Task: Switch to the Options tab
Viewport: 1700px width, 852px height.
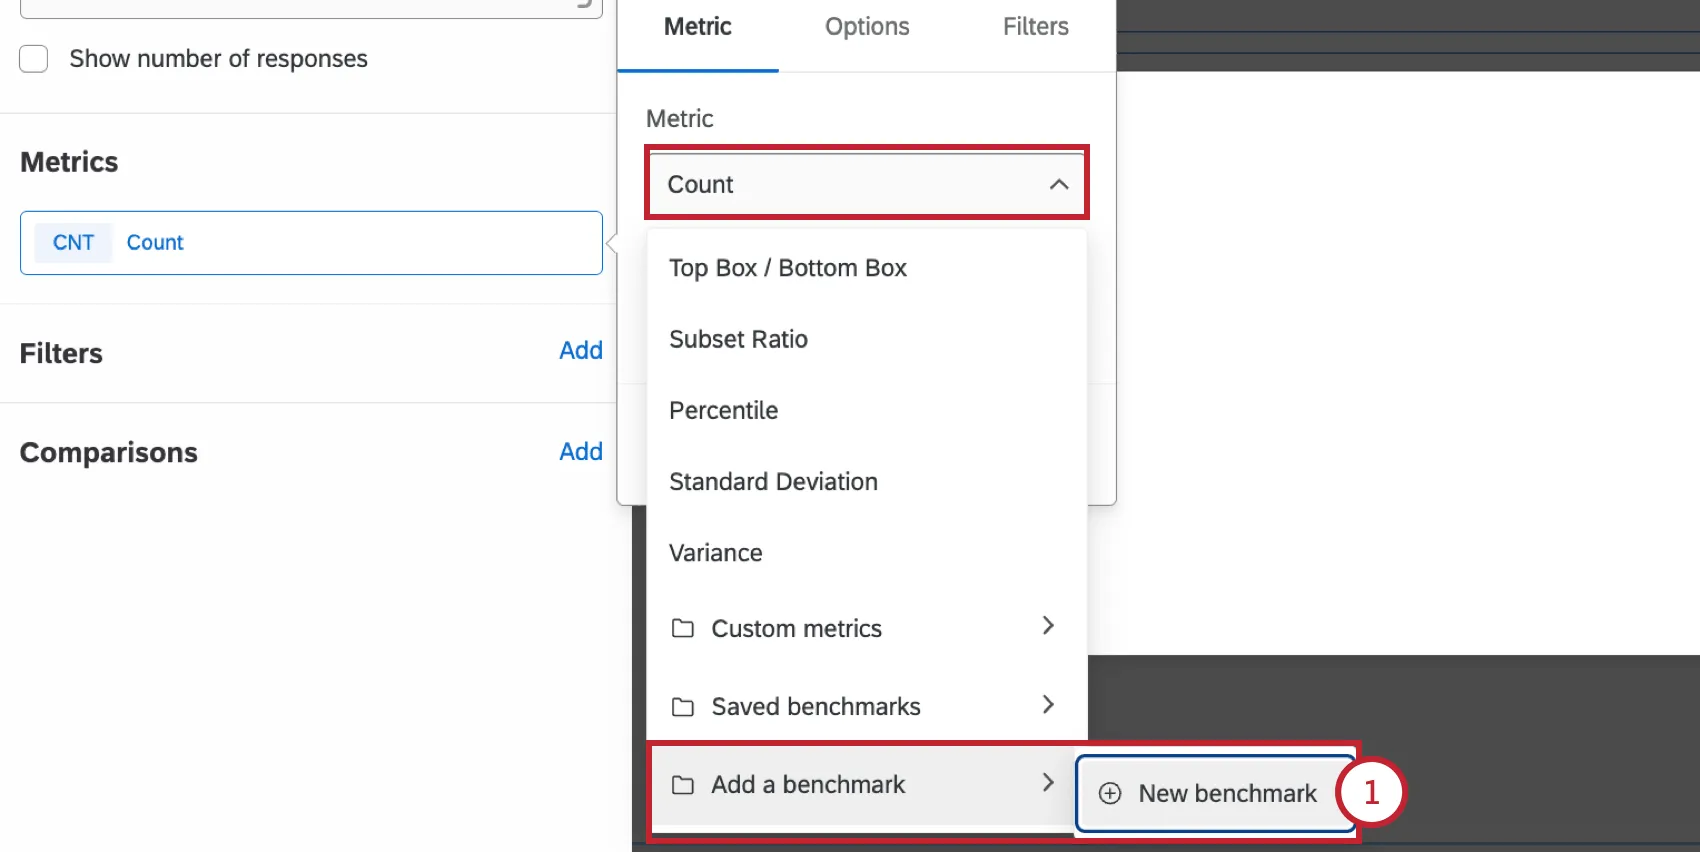Action: point(867,27)
